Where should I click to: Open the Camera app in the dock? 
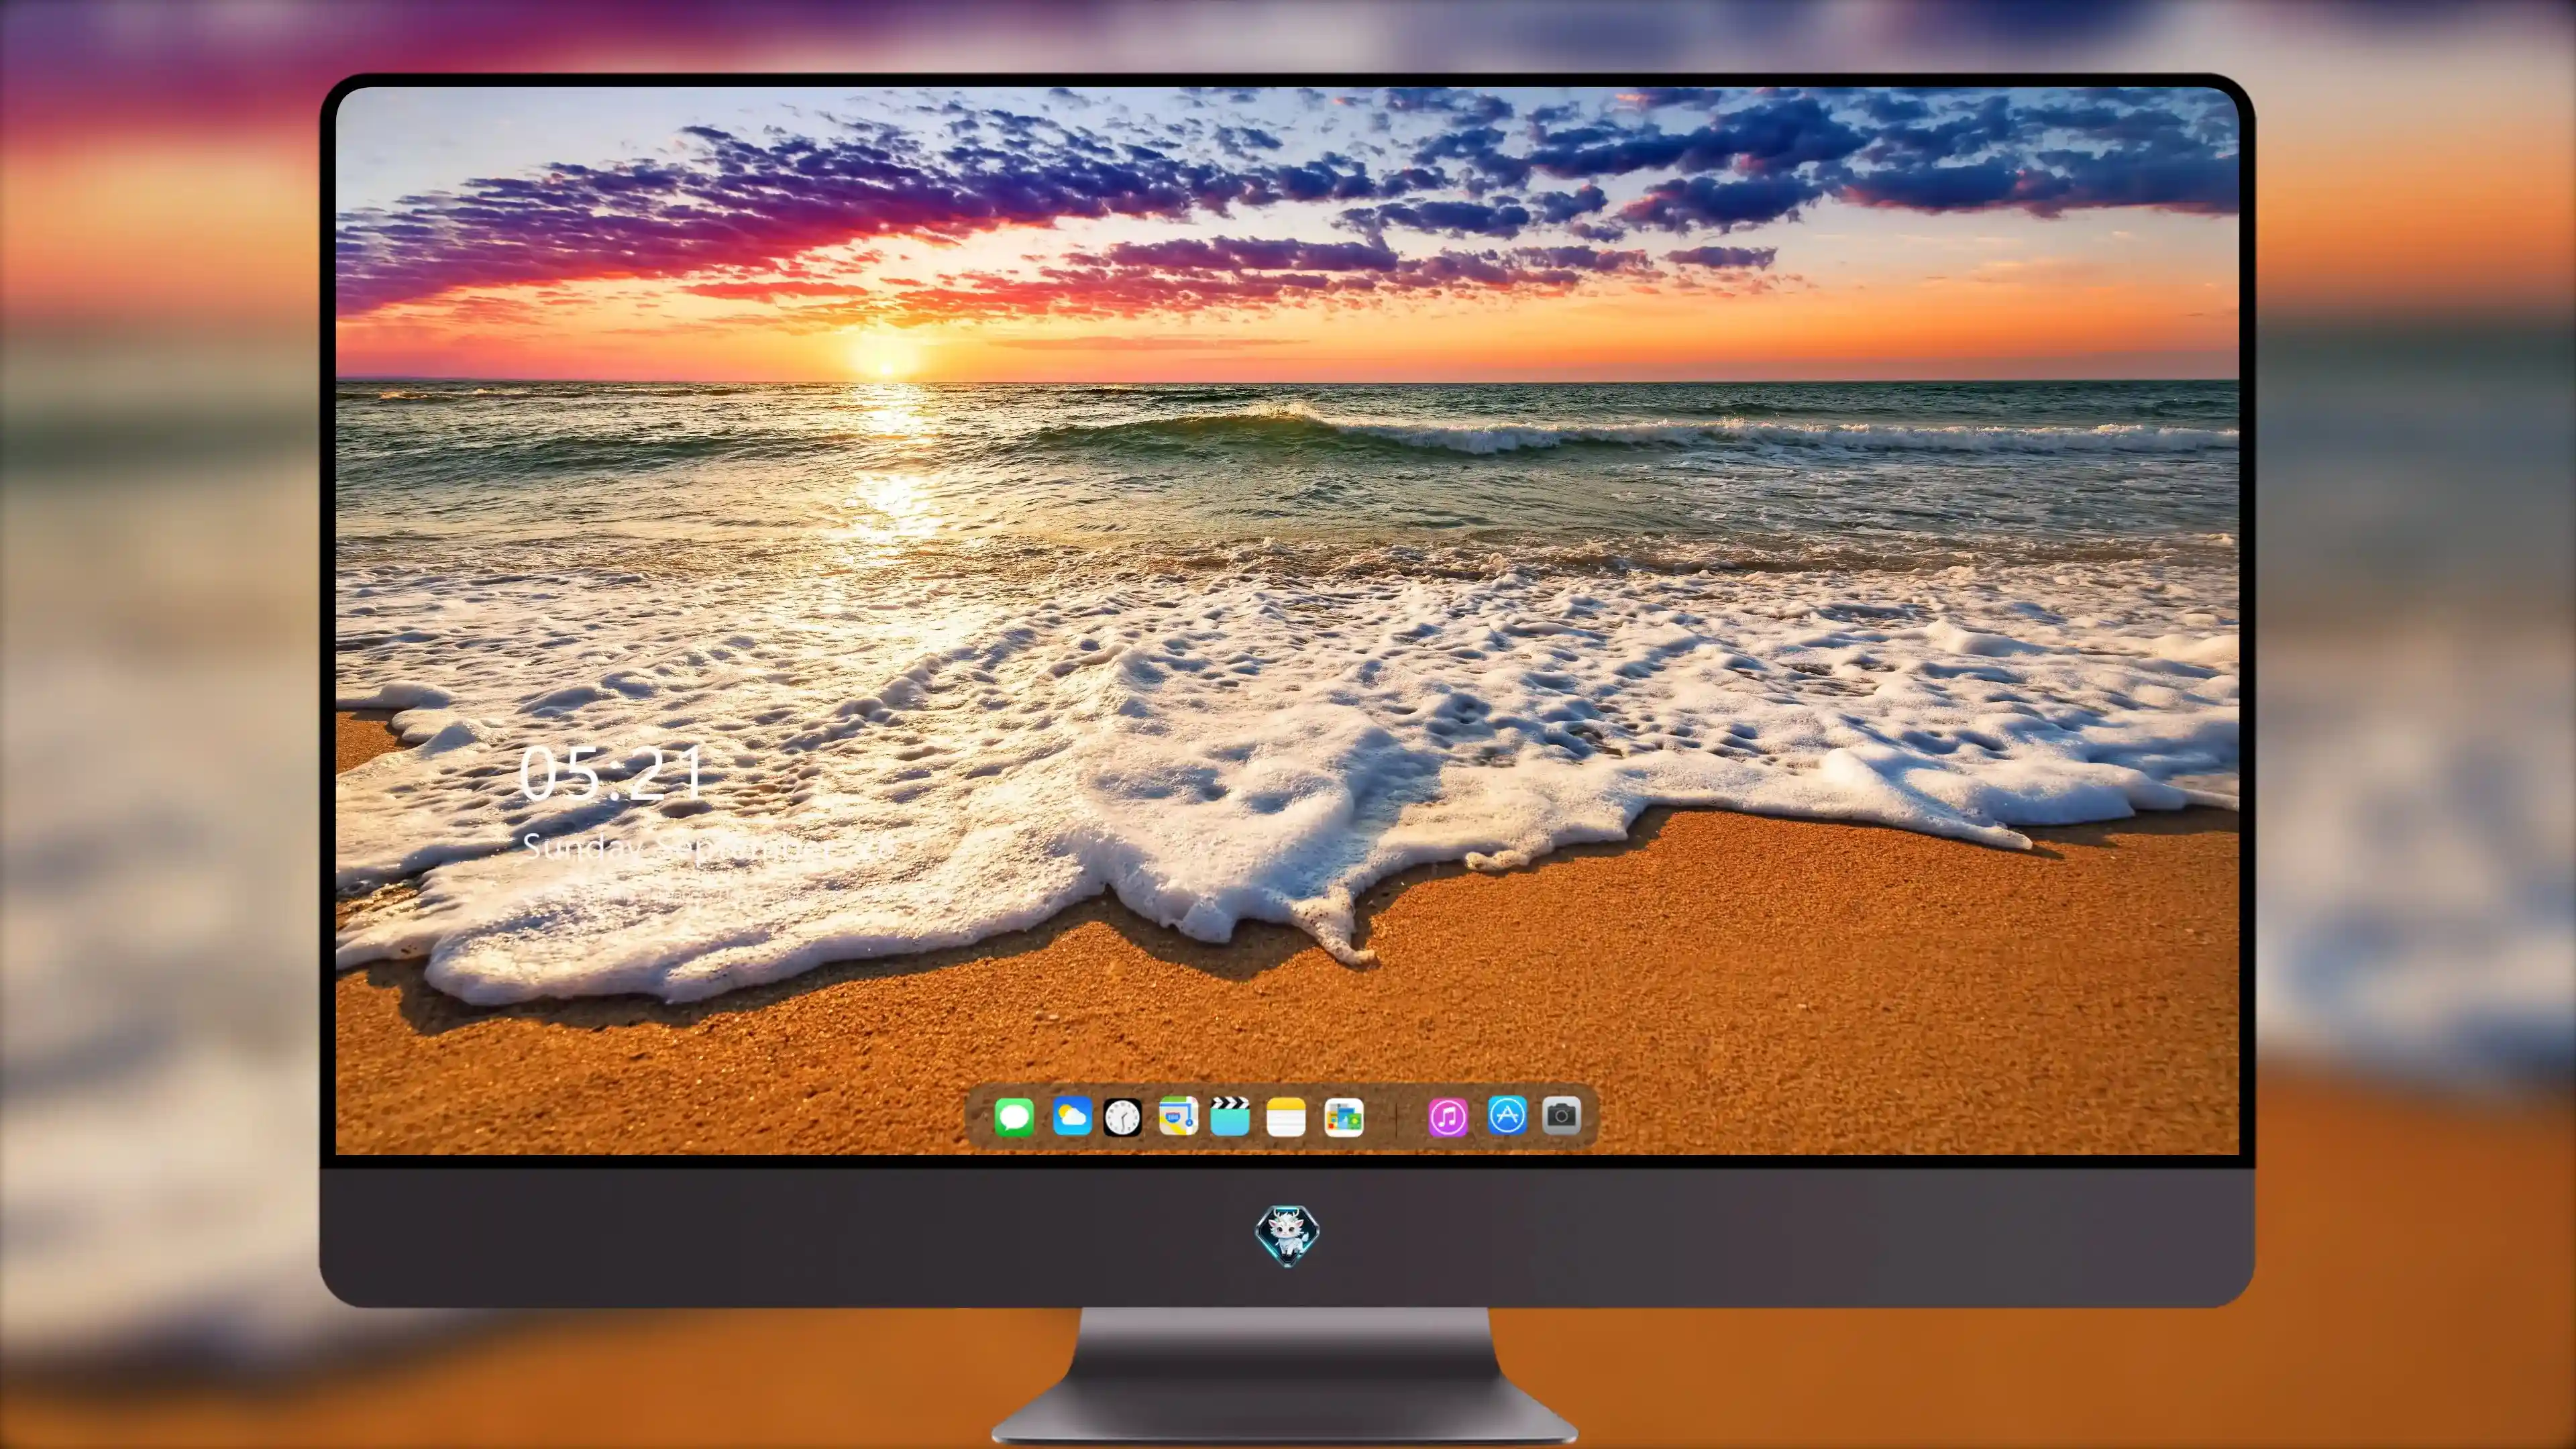tap(1561, 1115)
